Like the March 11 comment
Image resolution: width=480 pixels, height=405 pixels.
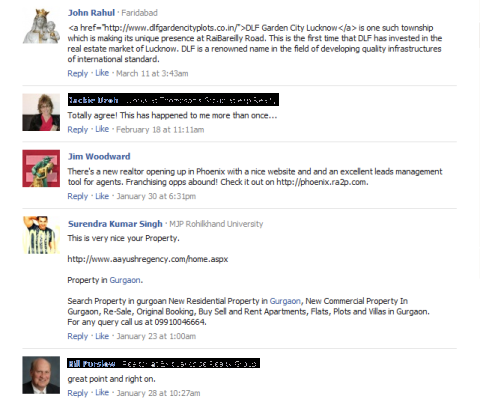click(x=102, y=73)
